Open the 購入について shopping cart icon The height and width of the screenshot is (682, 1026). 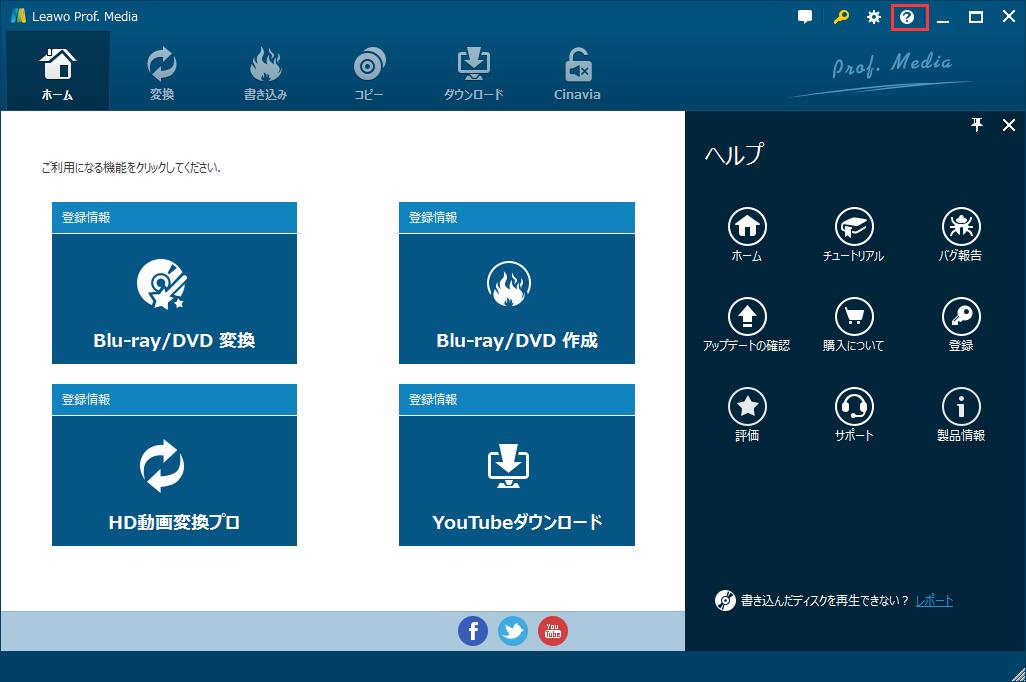click(853, 317)
